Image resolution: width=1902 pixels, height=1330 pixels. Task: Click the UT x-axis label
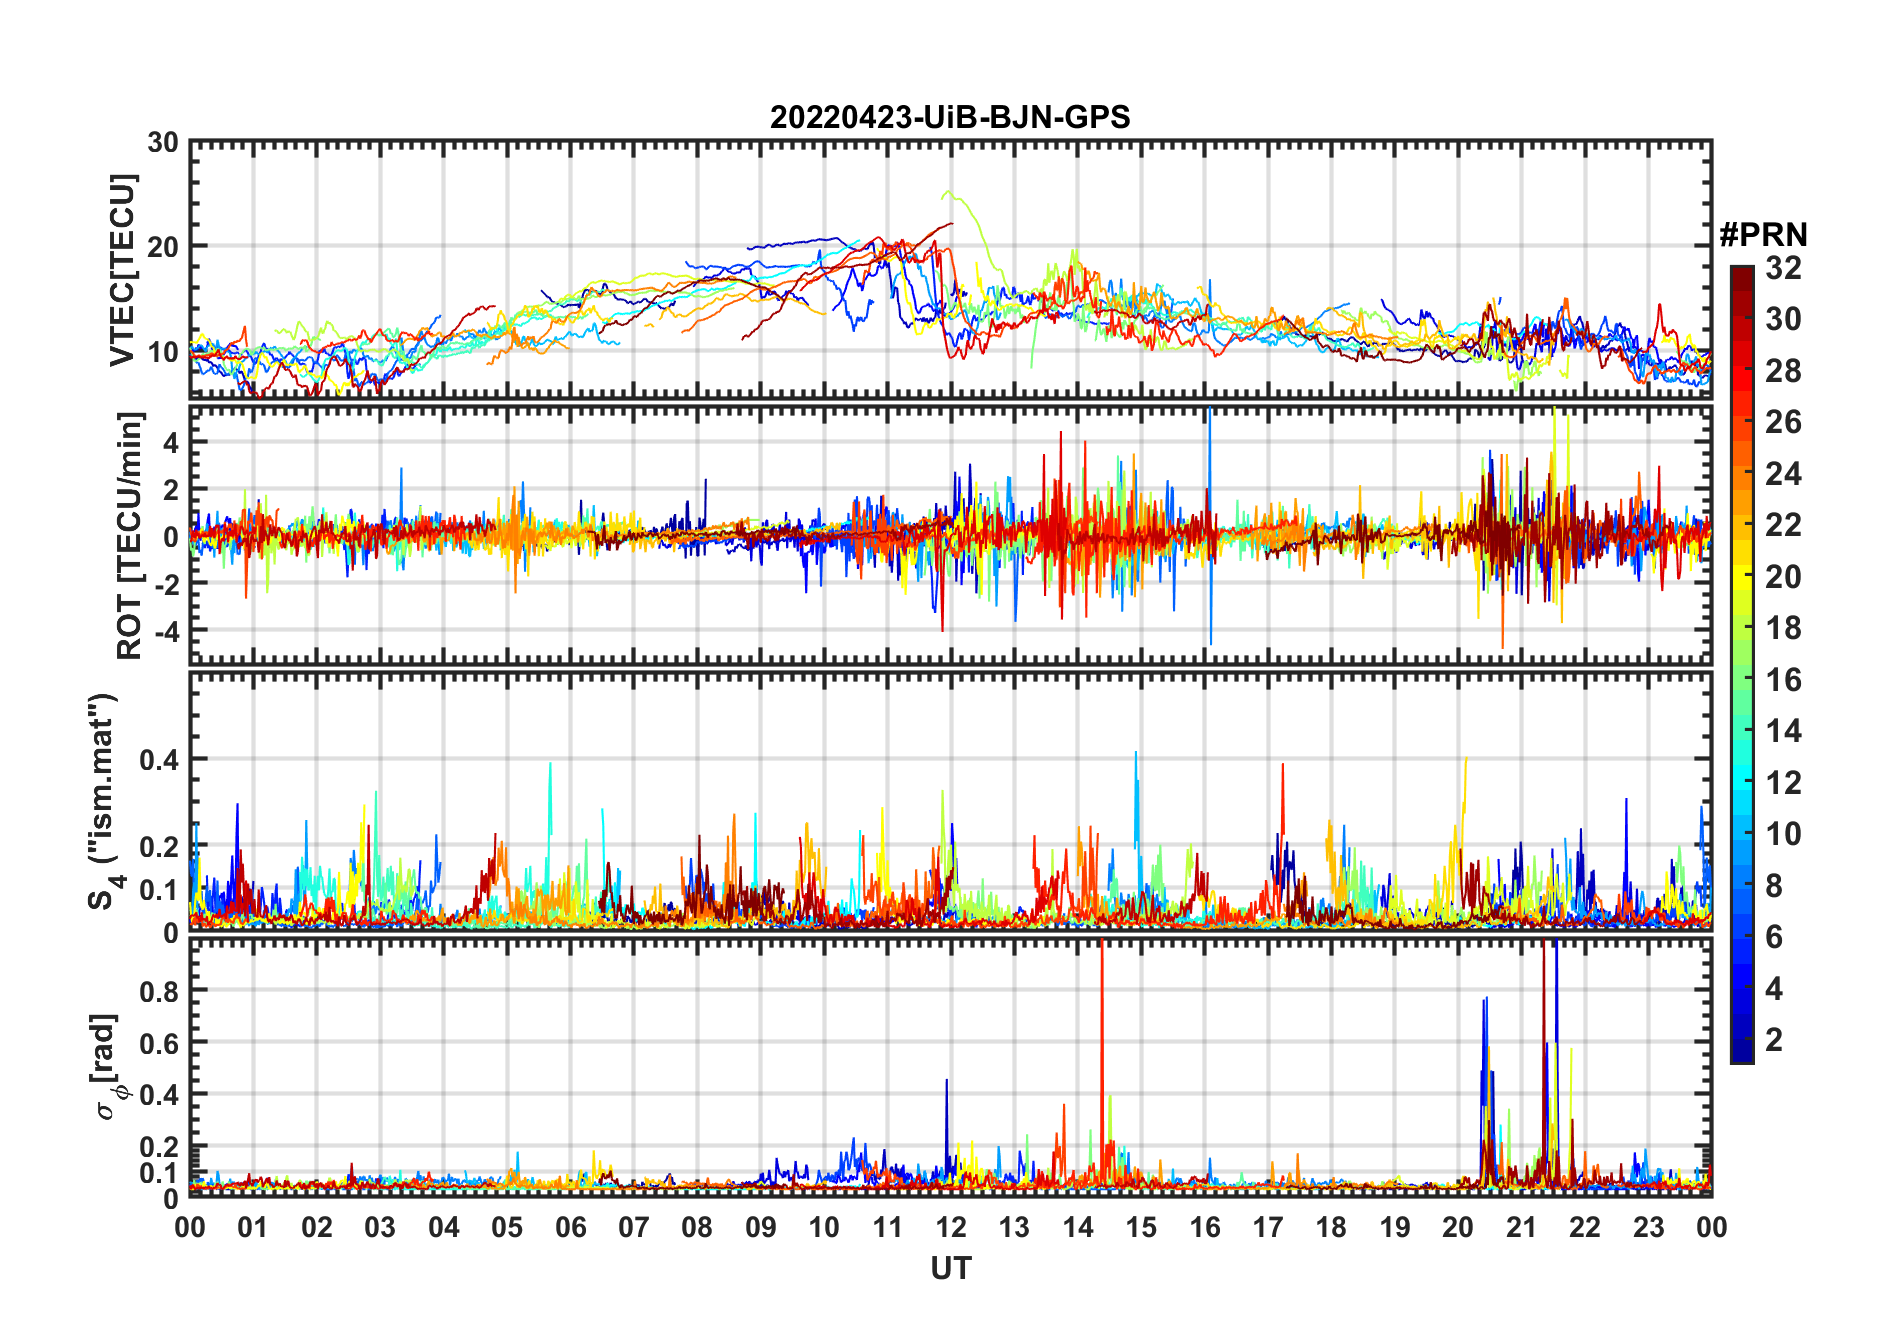950,1269
